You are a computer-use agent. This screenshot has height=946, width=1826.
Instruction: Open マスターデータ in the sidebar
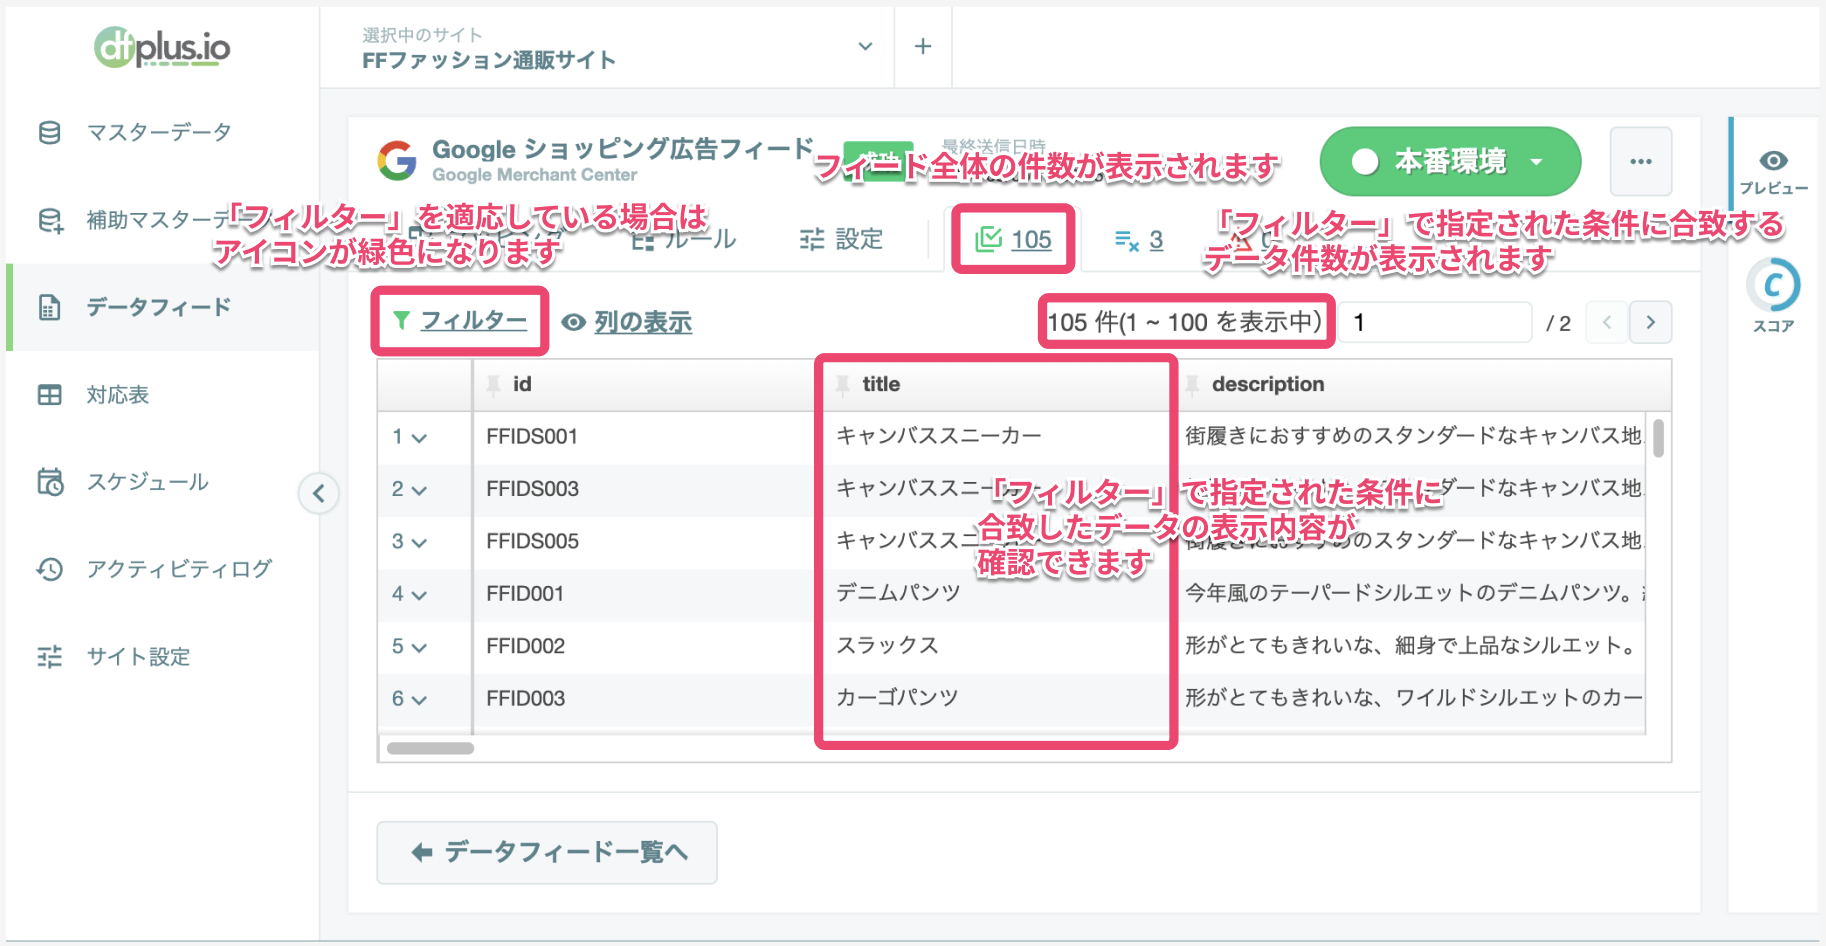point(160,132)
